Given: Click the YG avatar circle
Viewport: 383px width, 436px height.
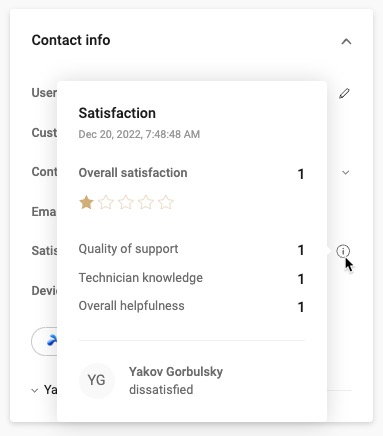Looking at the screenshot, I should click(x=97, y=380).
